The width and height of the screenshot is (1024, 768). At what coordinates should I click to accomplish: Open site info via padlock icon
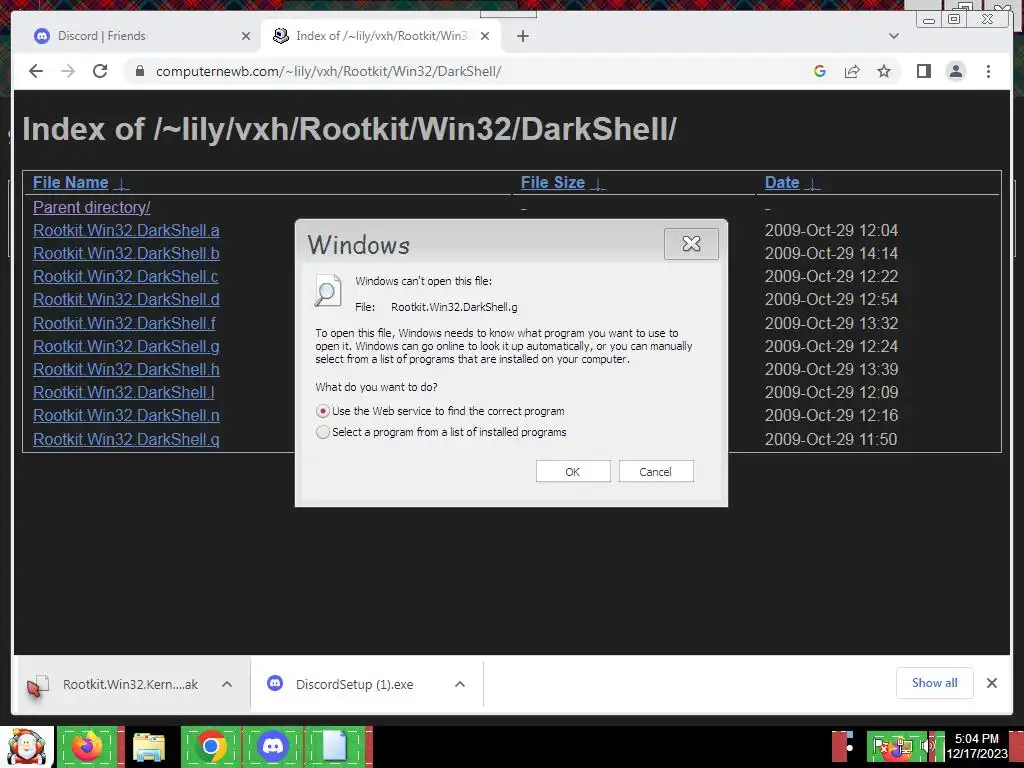(x=139, y=71)
